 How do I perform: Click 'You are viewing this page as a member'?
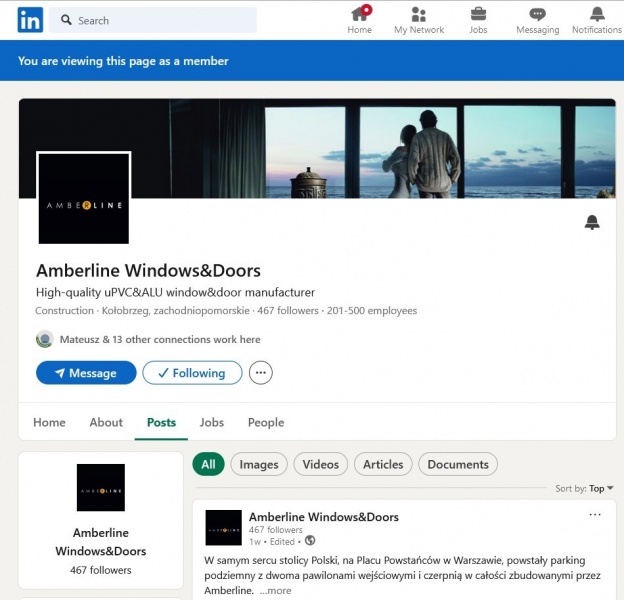tap(123, 61)
